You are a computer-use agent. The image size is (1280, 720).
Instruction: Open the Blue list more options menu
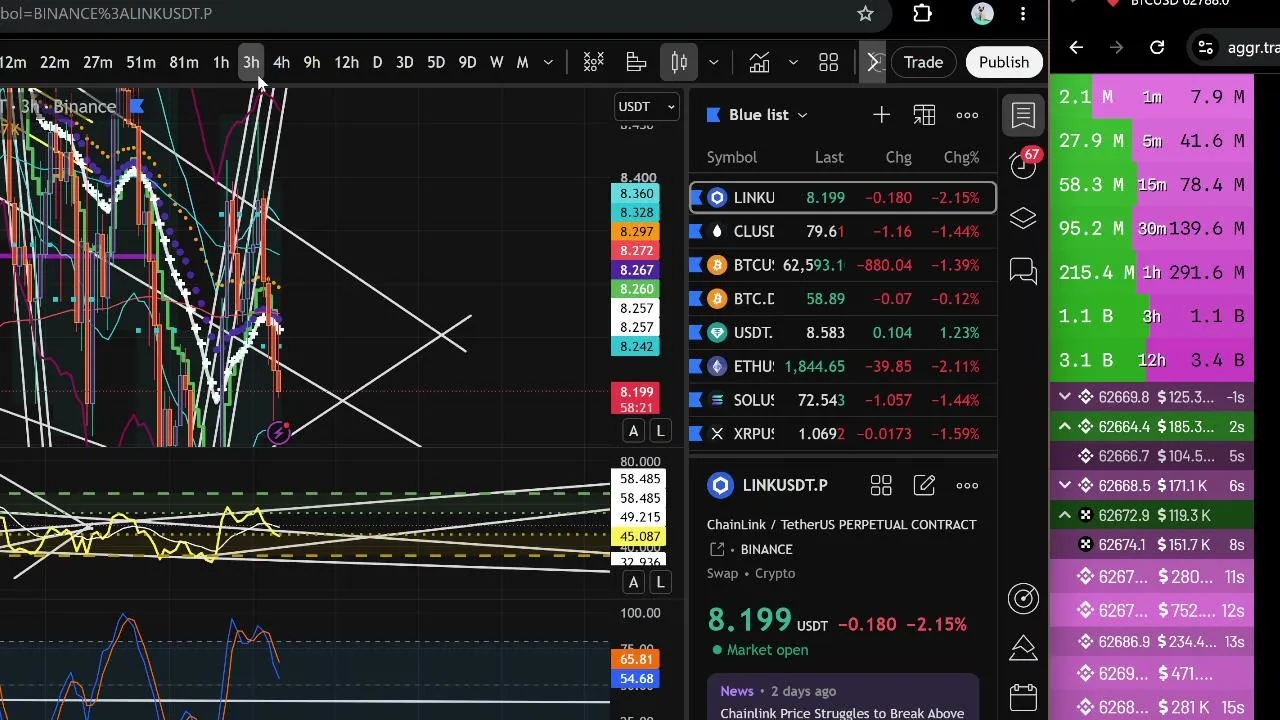point(967,115)
